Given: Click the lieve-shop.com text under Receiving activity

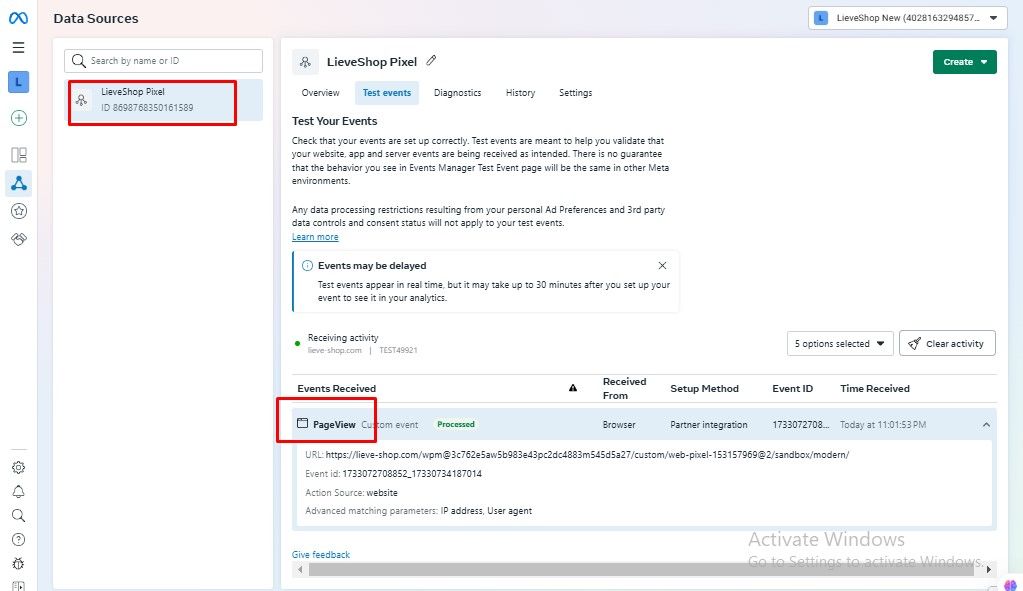Looking at the screenshot, I should point(335,350).
